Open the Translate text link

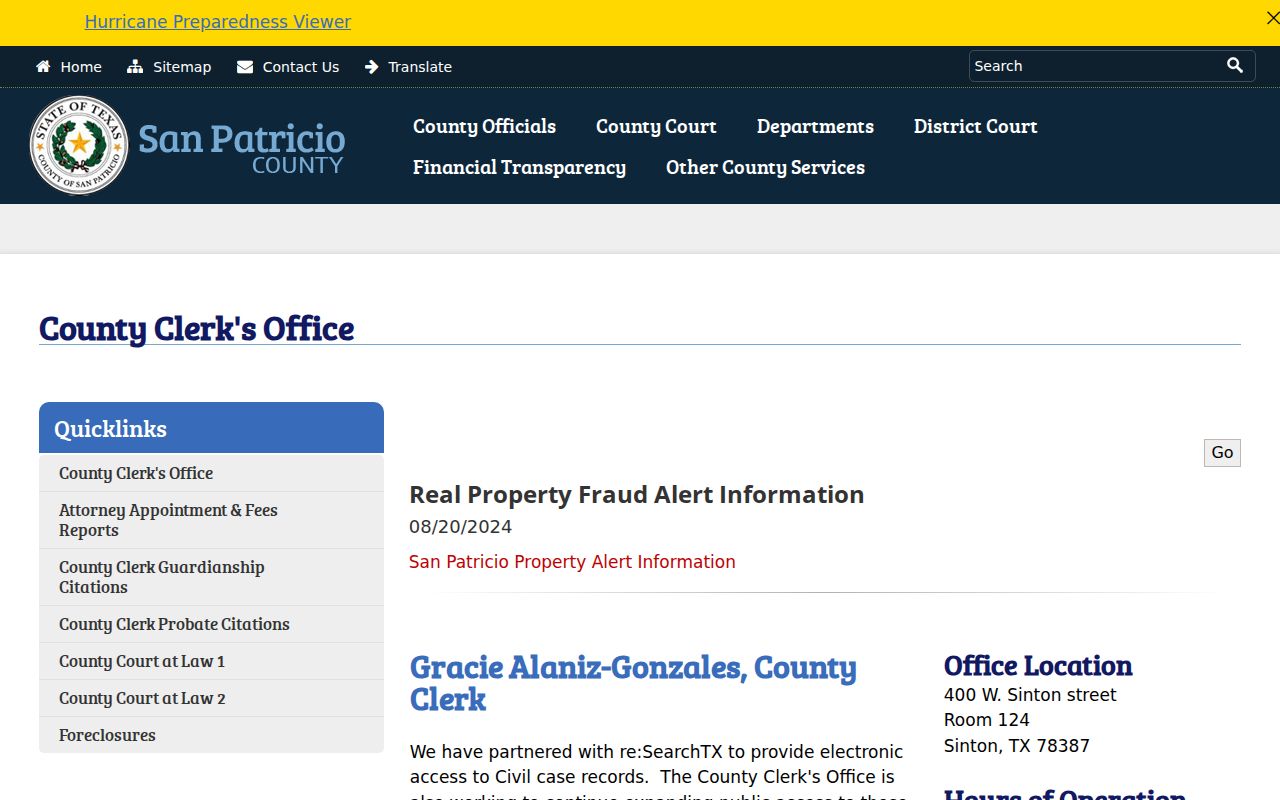(420, 67)
